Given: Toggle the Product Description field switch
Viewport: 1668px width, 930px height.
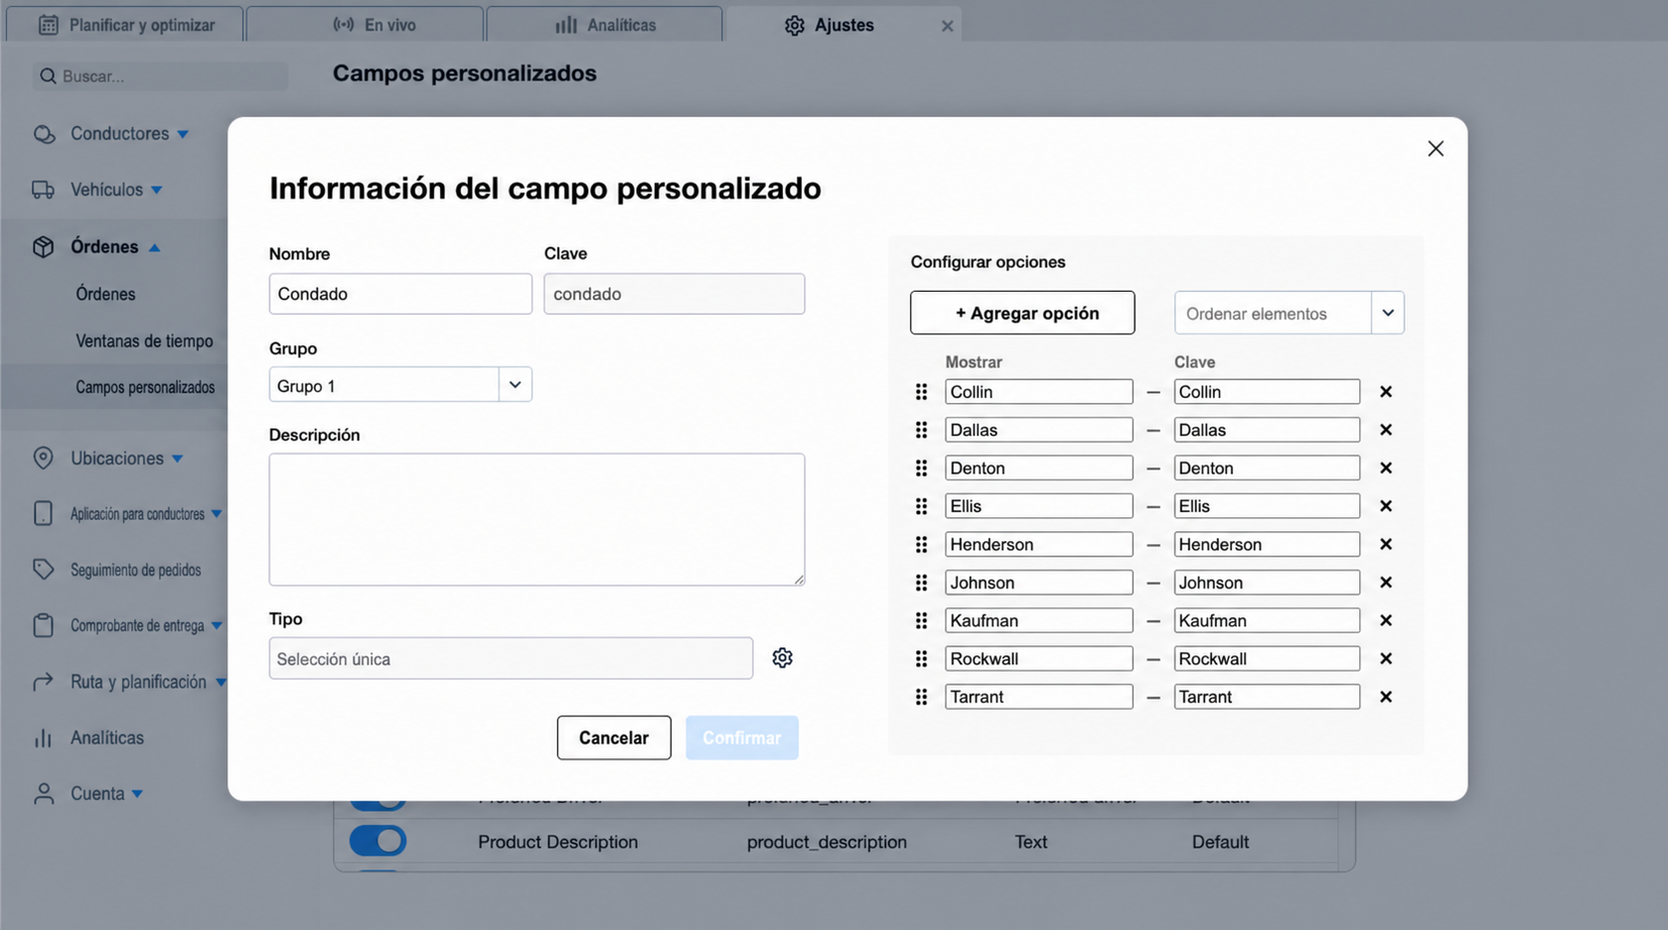Looking at the screenshot, I should click(378, 841).
